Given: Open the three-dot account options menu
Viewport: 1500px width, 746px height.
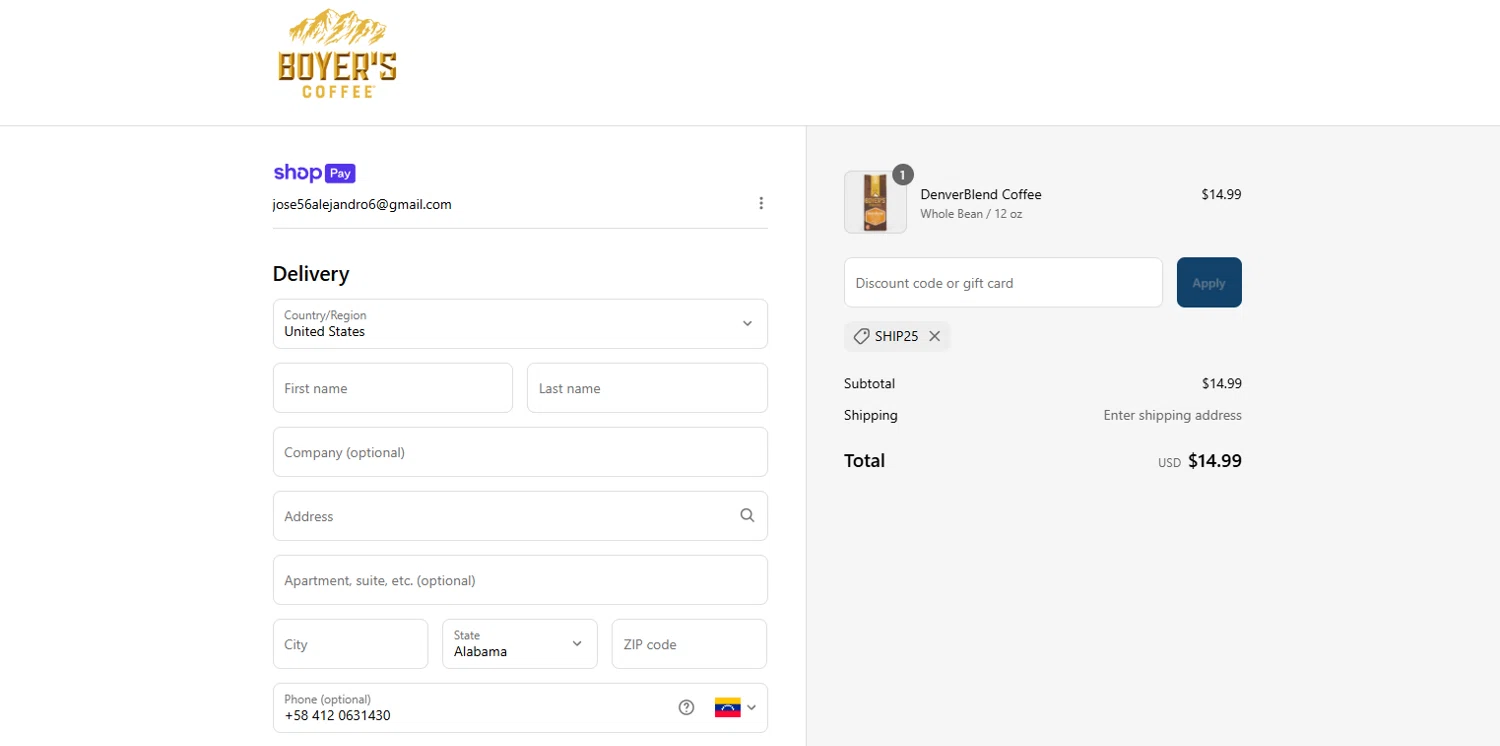Looking at the screenshot, I should pos(761,203).
